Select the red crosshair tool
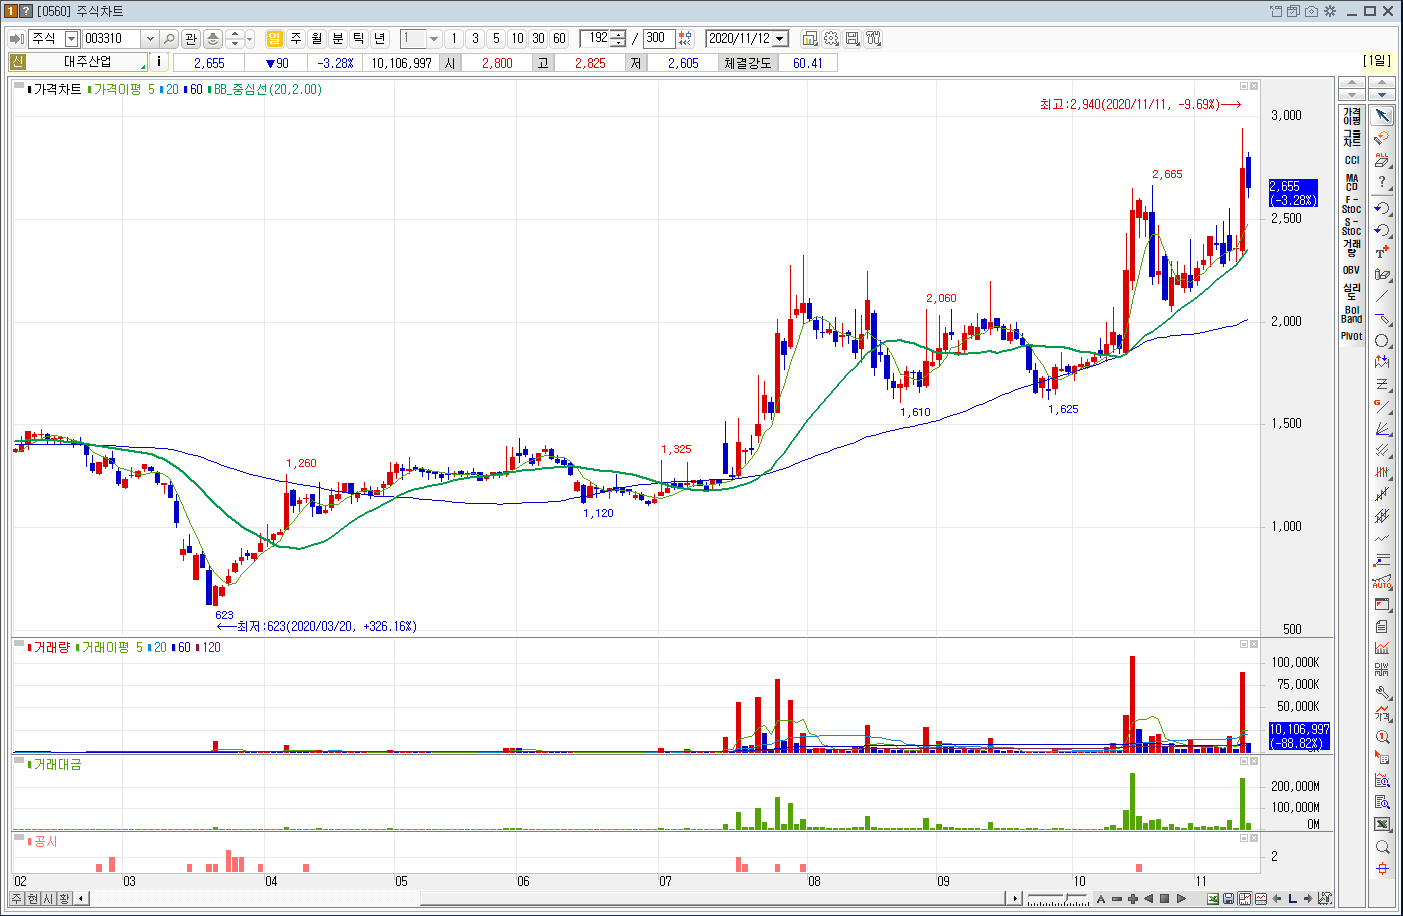 (1382, 868)
